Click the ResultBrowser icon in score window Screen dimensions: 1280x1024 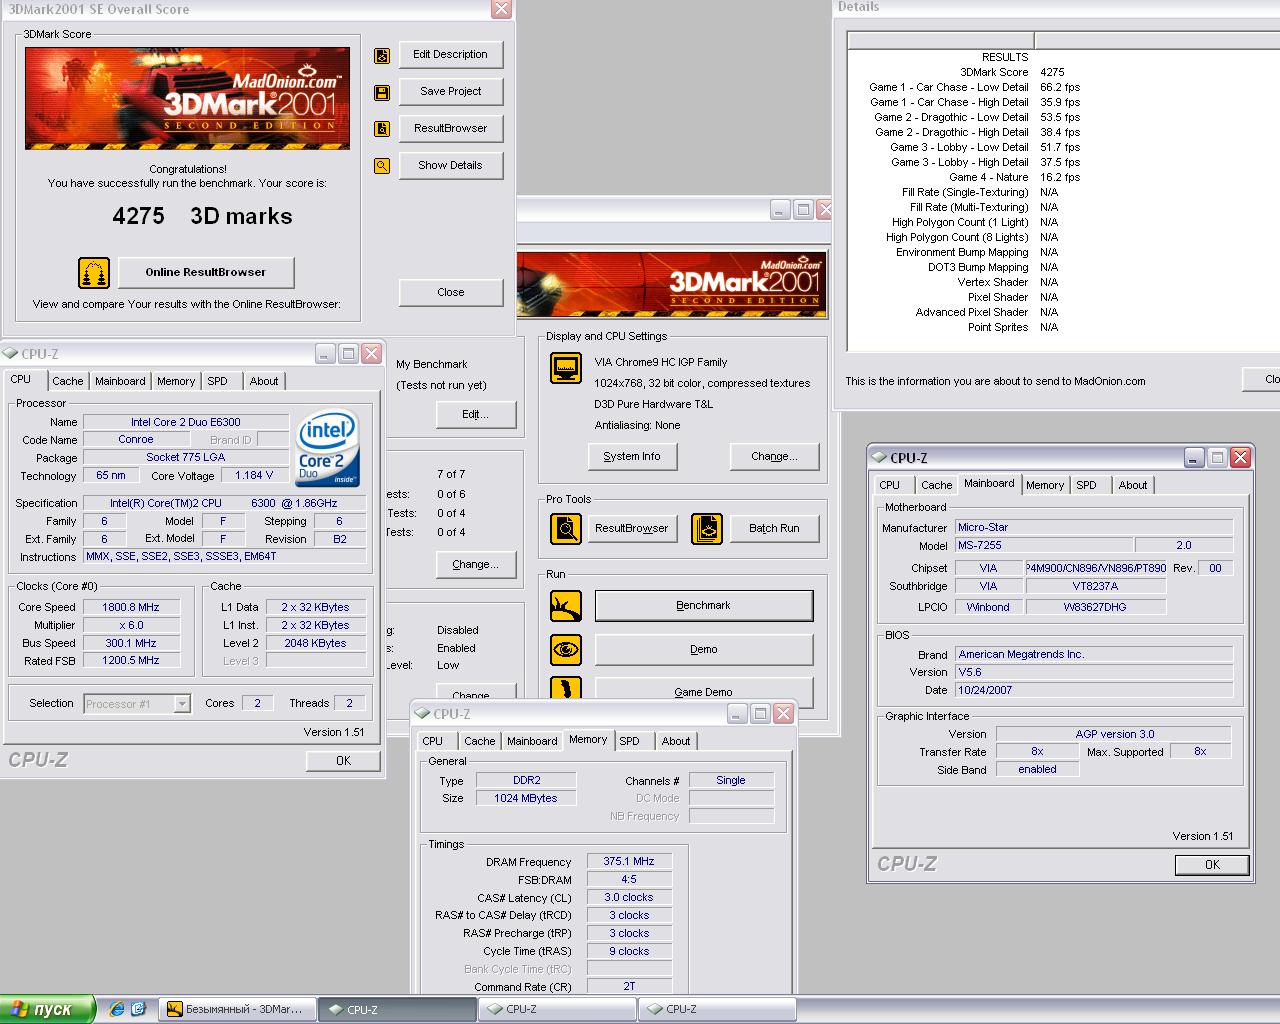click(x=382, y=129)
